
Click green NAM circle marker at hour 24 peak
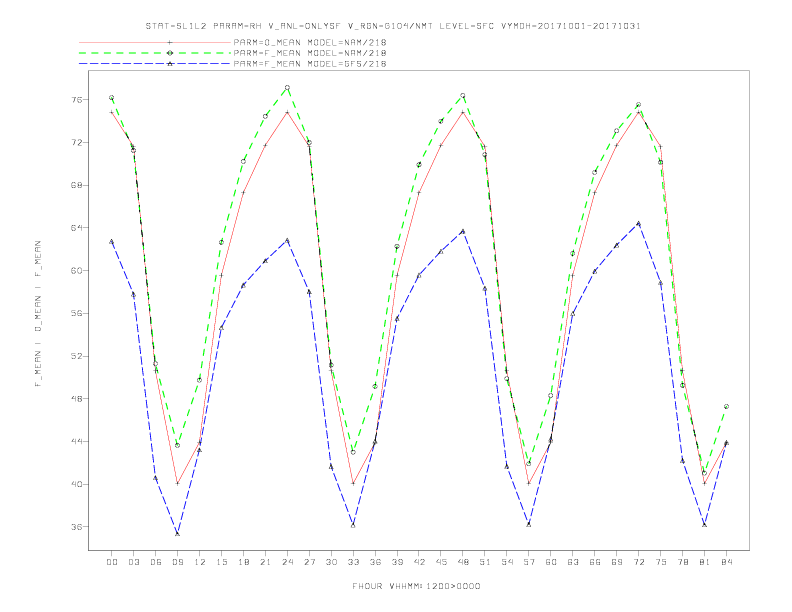287,88
